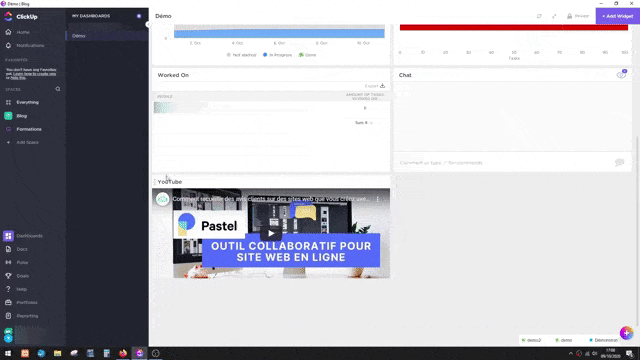This screenshot has height=360, width=640.
Task: Click the Export download icon in Worked On
Action: pos(382,86)
